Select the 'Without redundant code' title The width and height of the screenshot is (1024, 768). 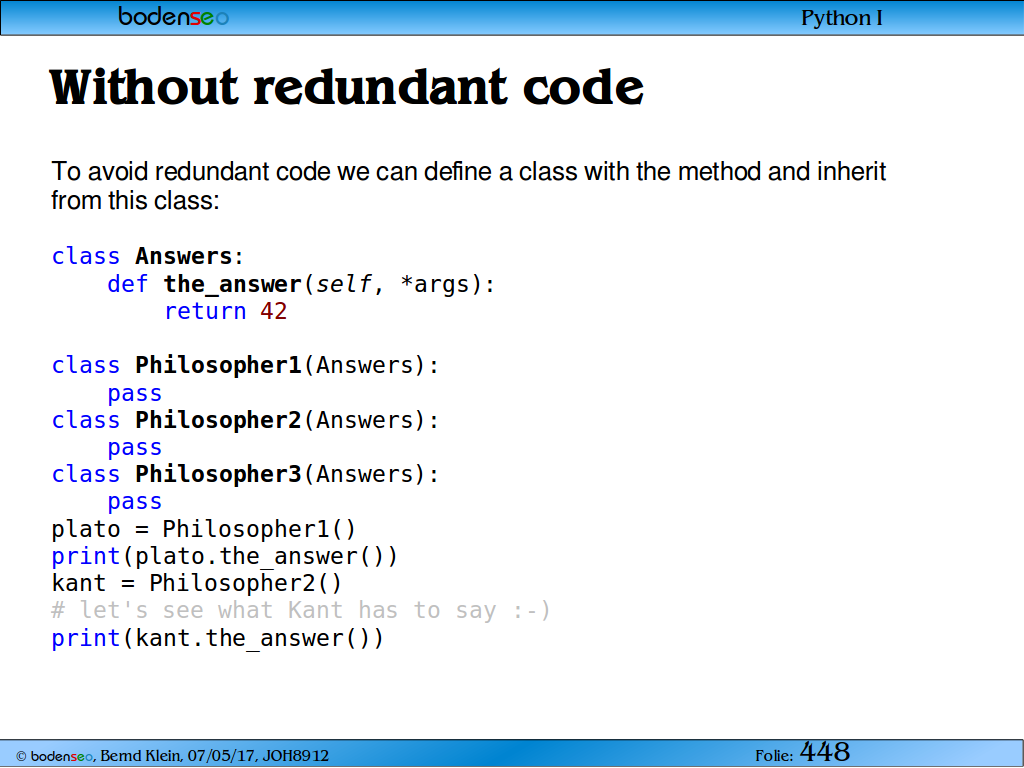(x=347, y=88)
